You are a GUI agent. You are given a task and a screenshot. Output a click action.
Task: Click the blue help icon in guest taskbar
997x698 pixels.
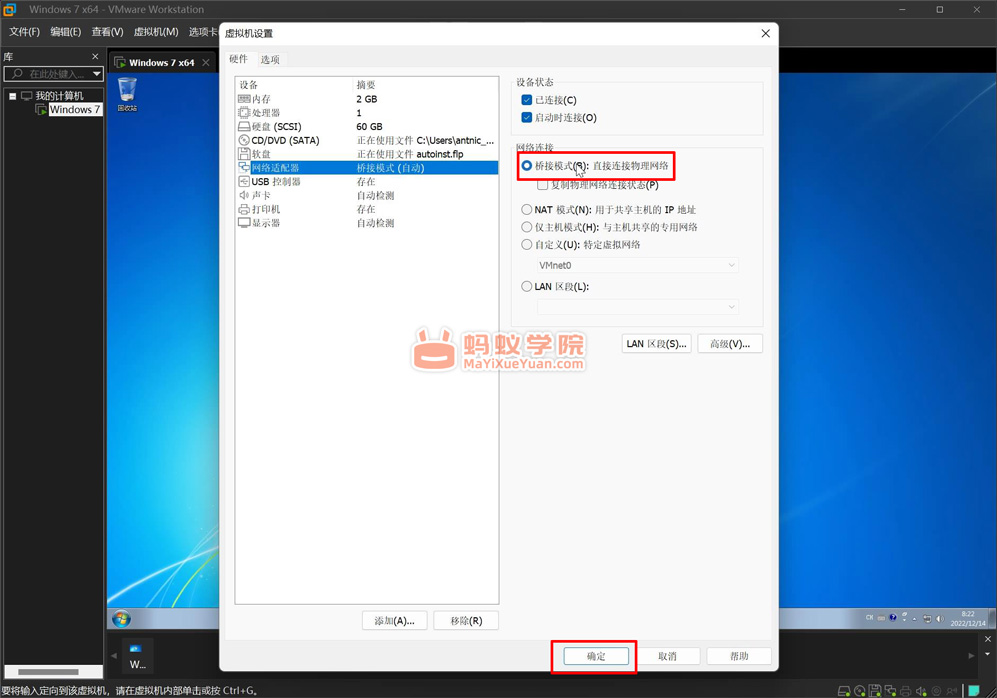point(893,617)
